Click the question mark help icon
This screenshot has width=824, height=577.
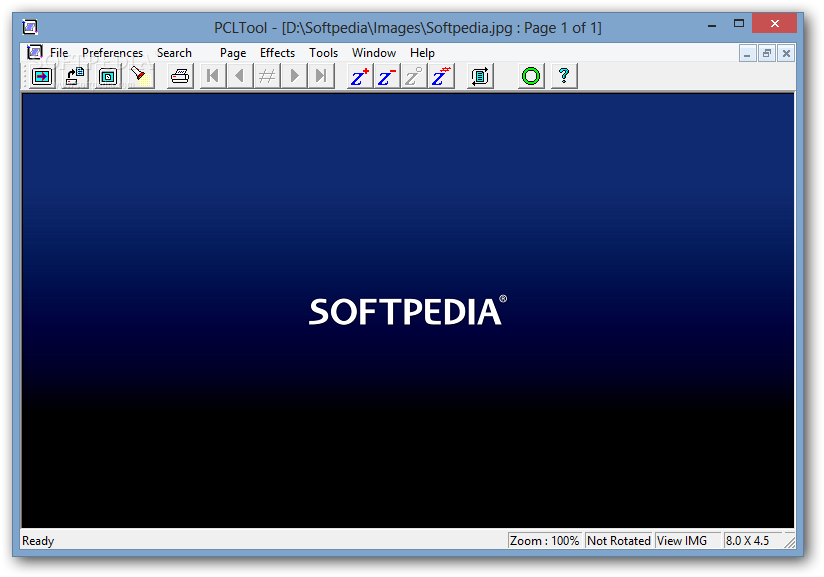(x=564, y=76)
